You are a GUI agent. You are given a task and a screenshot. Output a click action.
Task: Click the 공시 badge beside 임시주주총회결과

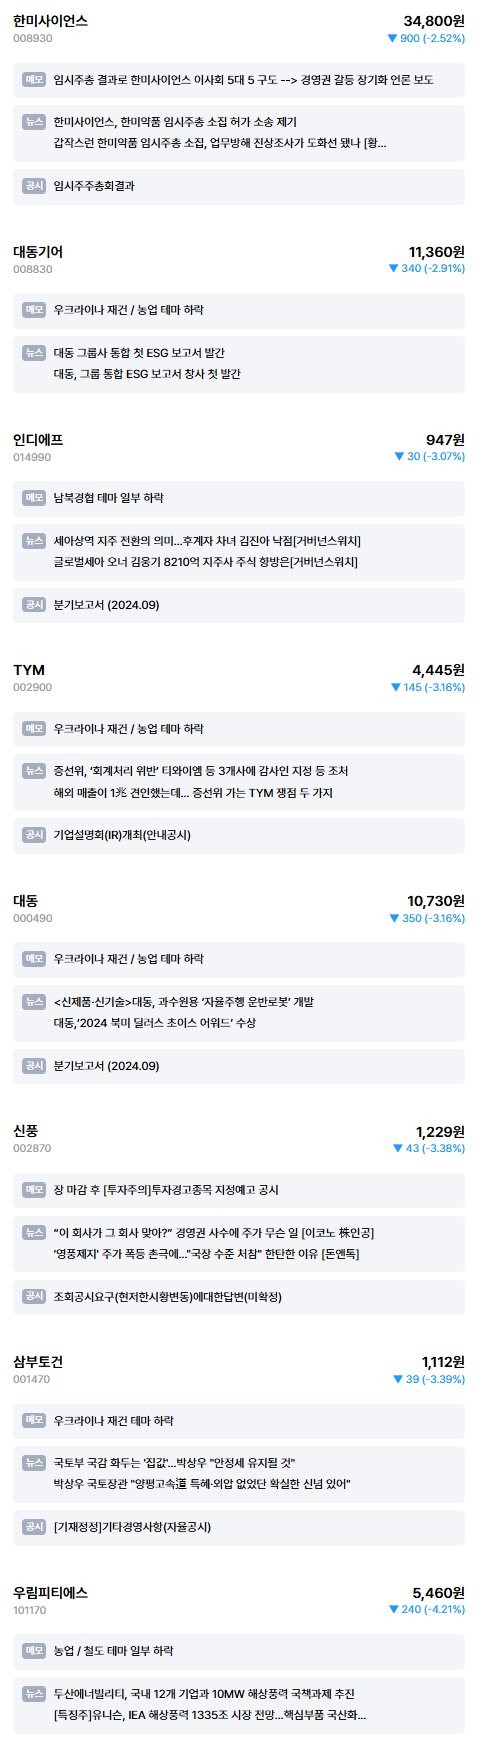[34, 186]
